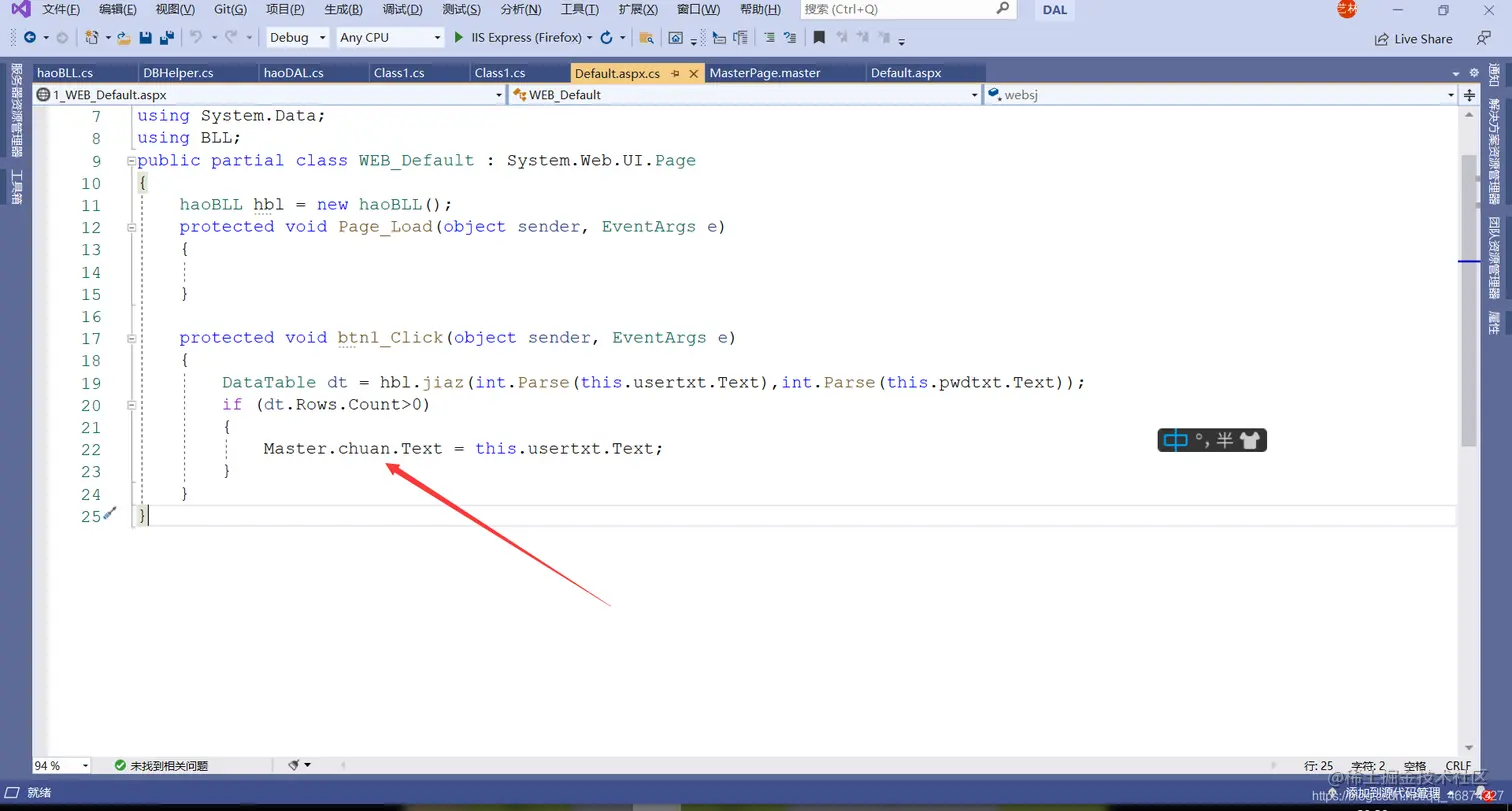This screenshot has width=1512, height=811.
Task: Collapse the if block at line 20
Action: (x=131, y=405)
